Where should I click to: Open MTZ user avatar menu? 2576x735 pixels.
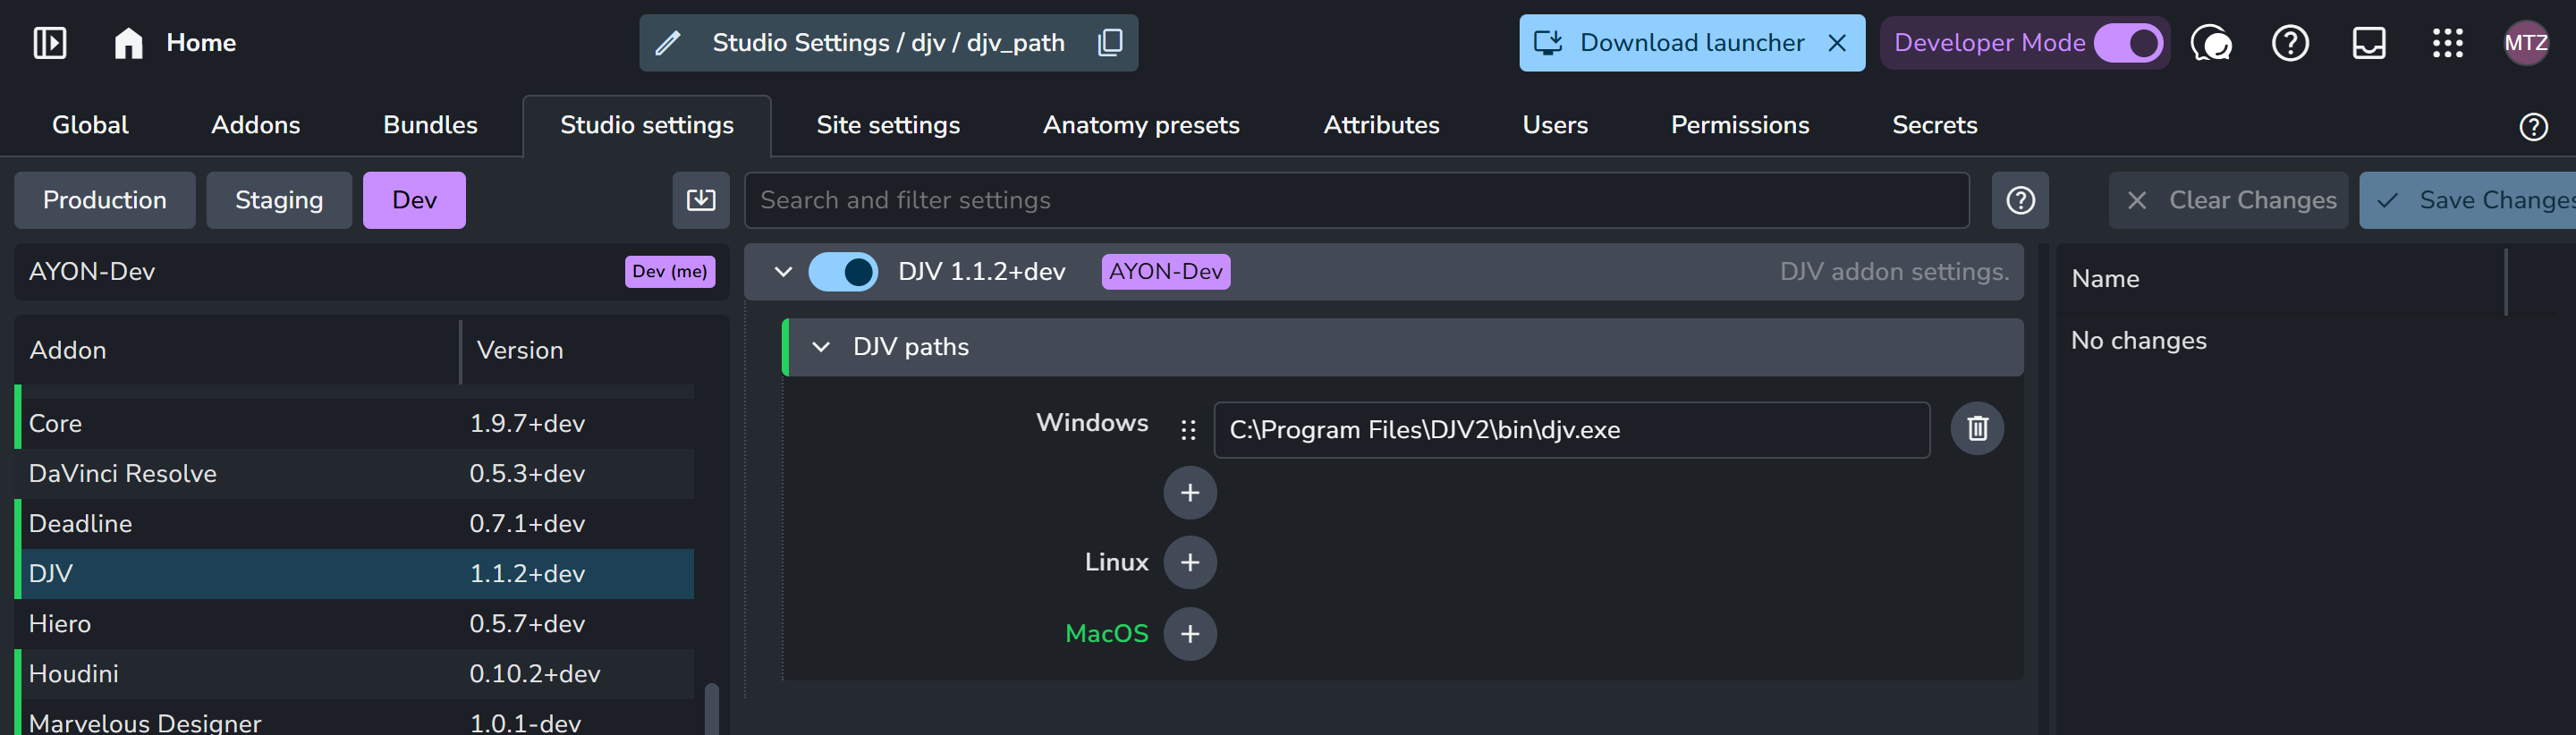click(x=2525, y=43)
